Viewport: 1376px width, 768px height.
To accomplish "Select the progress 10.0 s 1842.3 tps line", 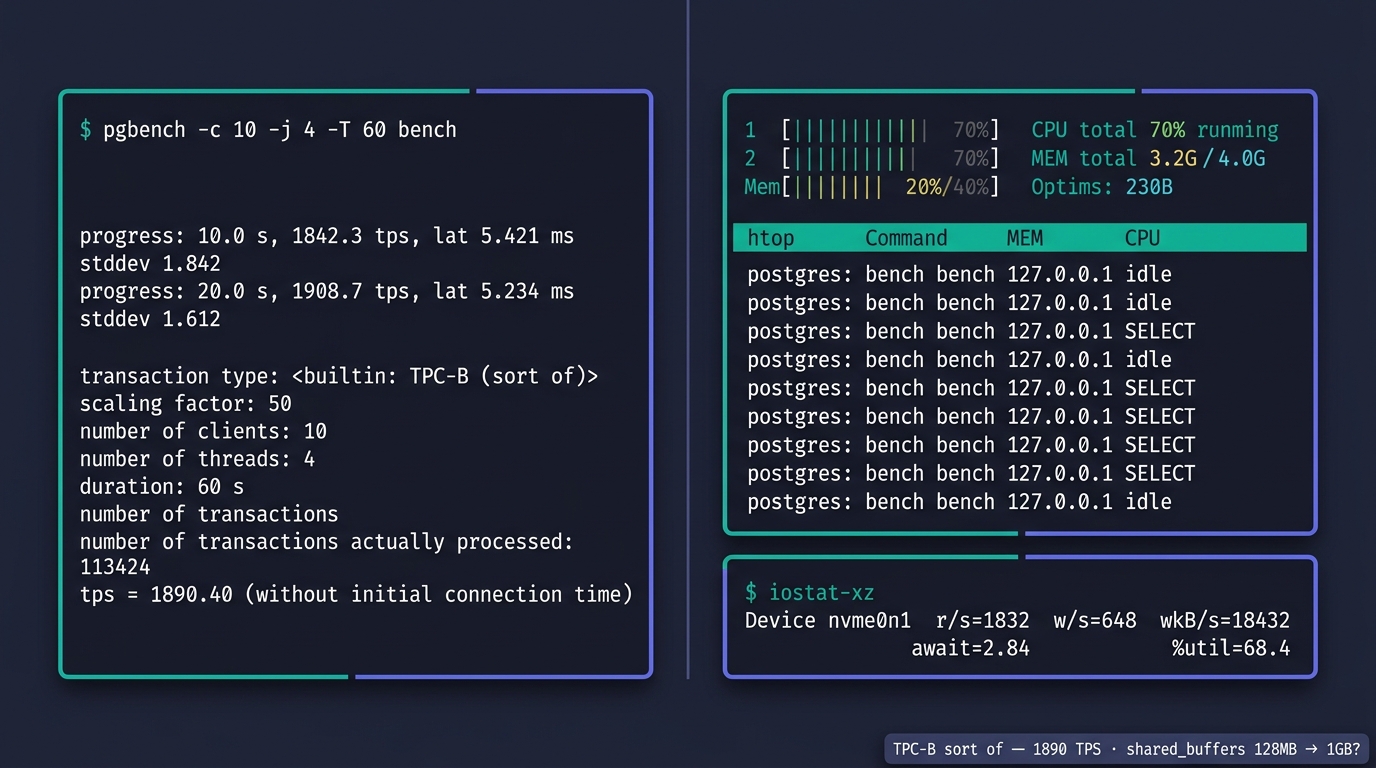I will (327, 237).
